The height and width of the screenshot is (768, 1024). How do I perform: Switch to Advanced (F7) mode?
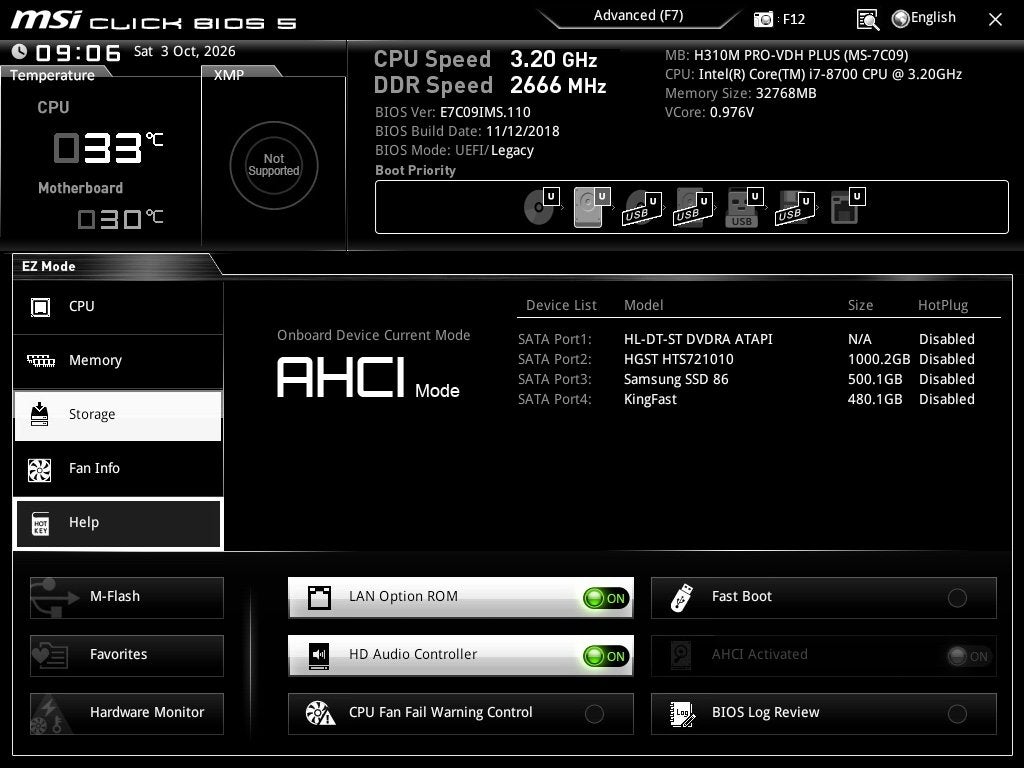638,16
